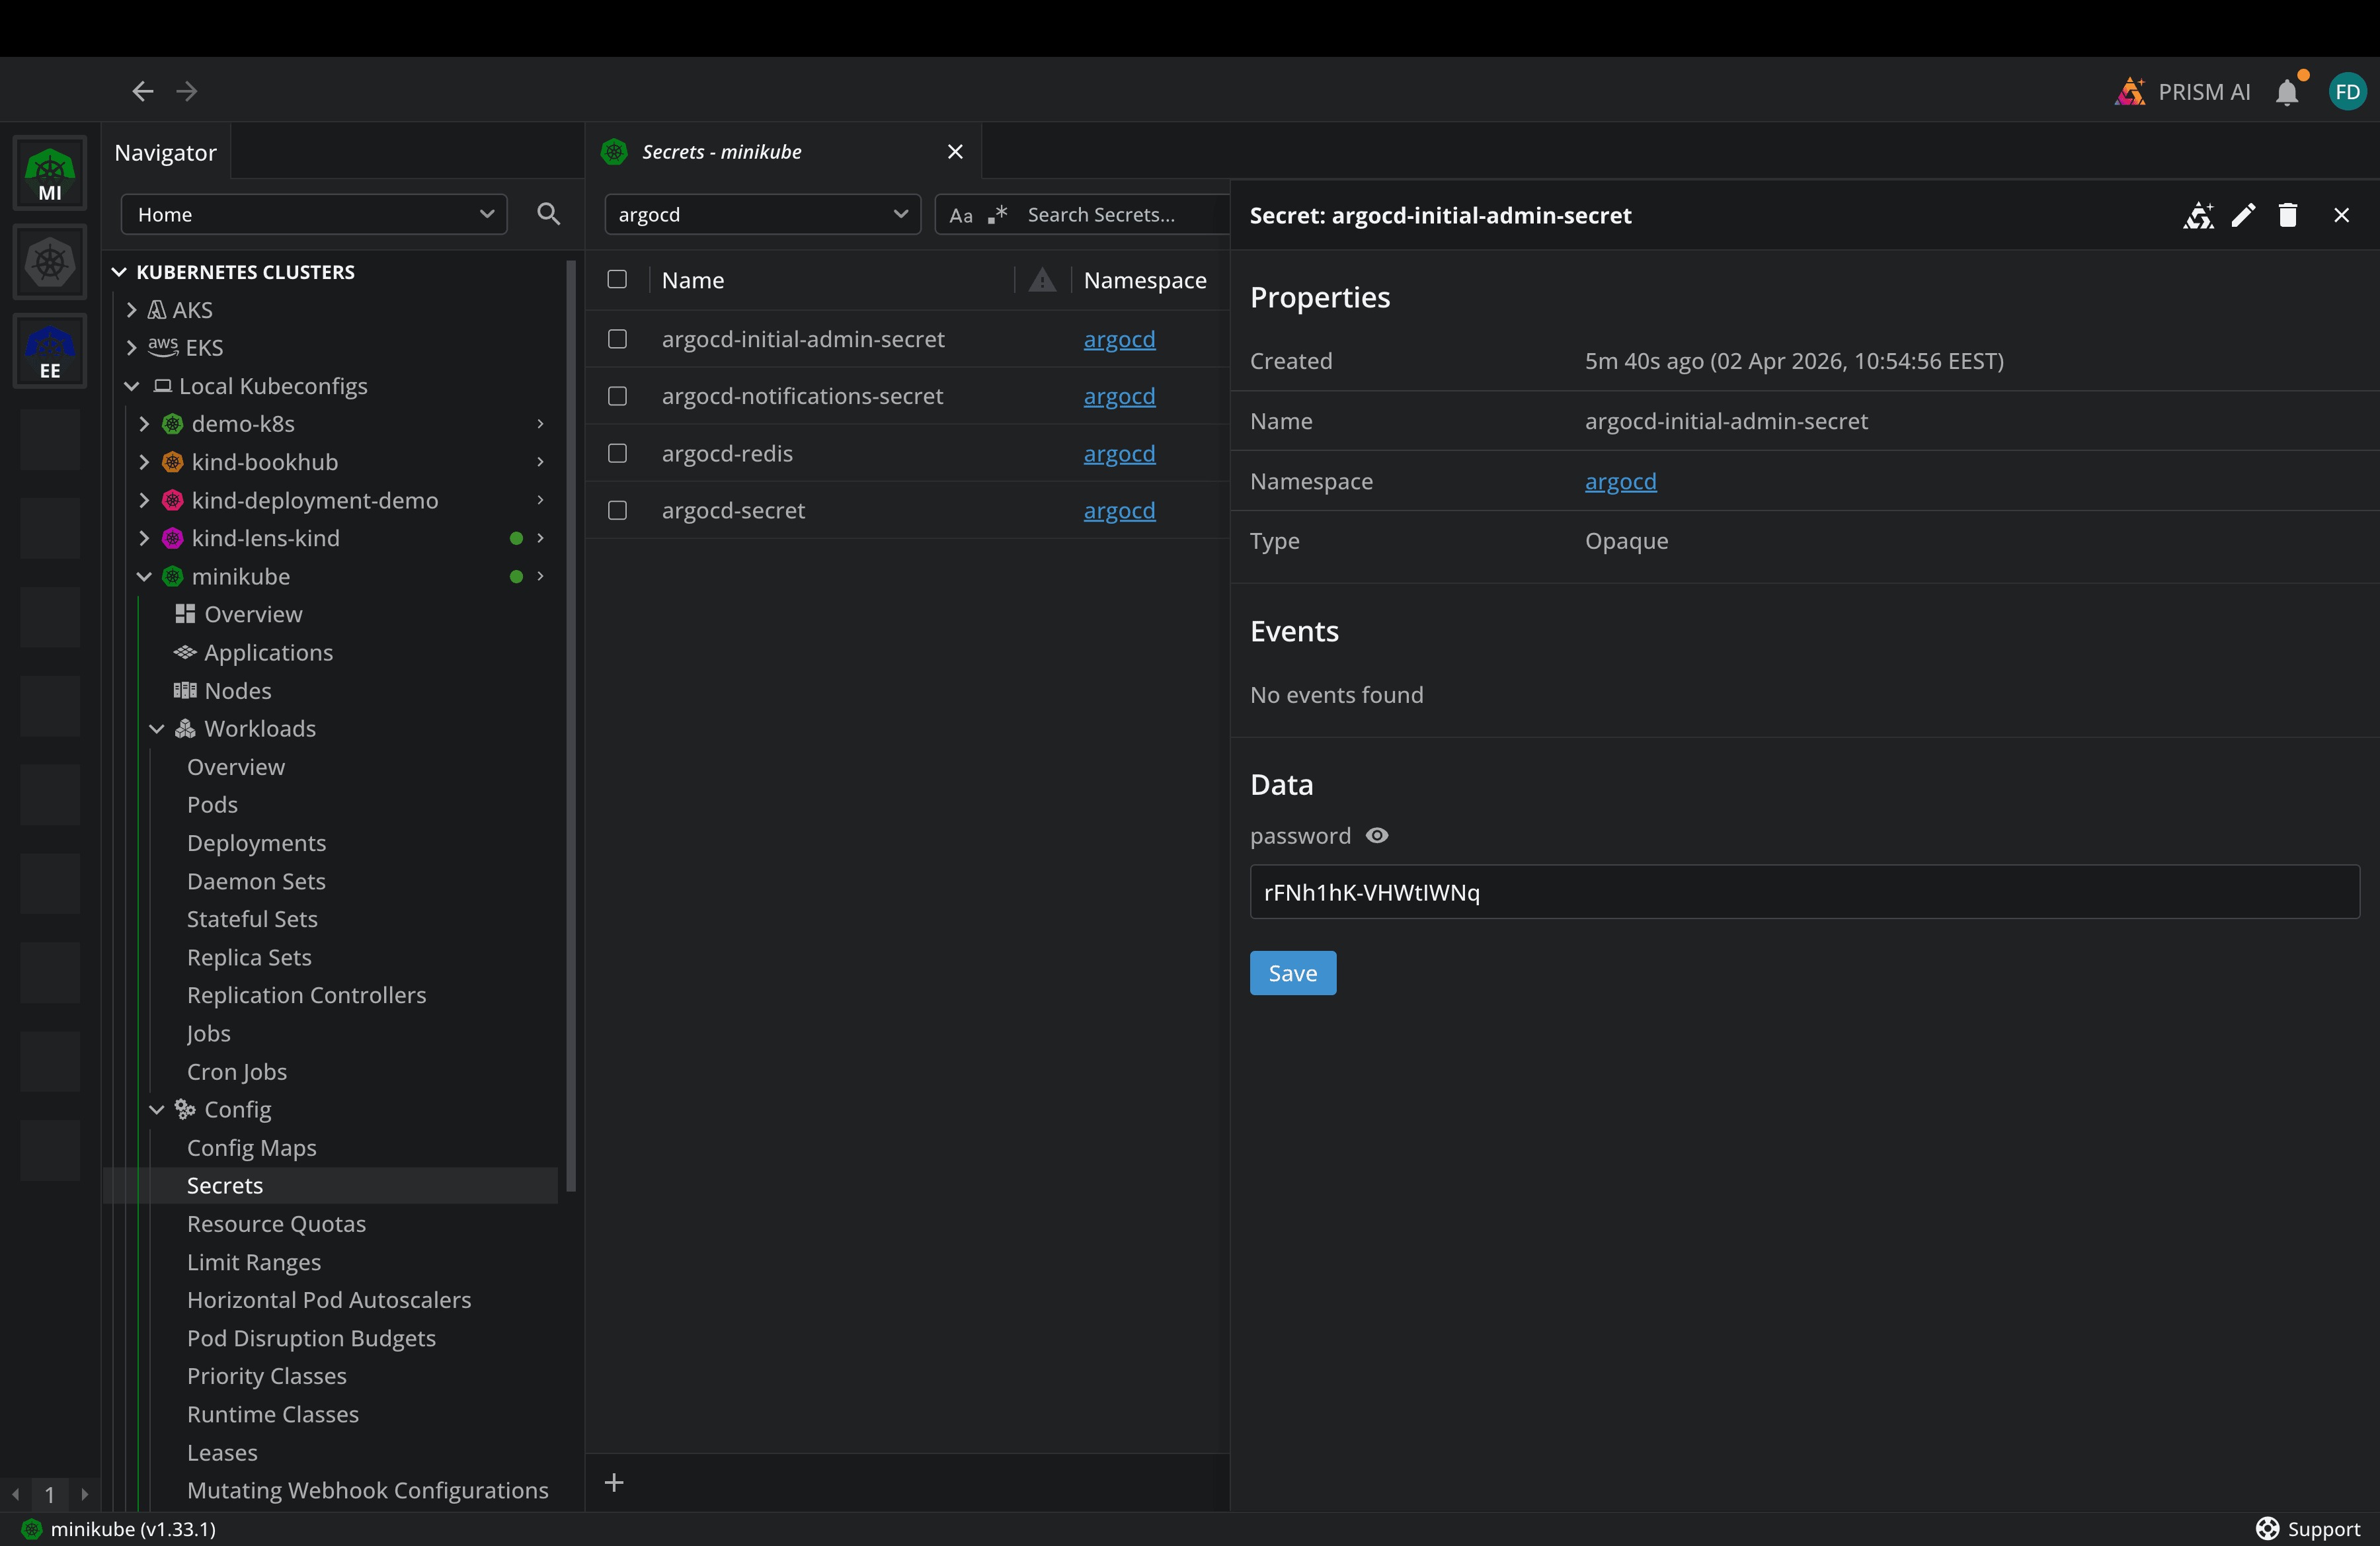The height and width of the screenshot is (1546, 2380).
Task: Check the argocd-redis row checkbox
Action: click(x=617, y=454)
